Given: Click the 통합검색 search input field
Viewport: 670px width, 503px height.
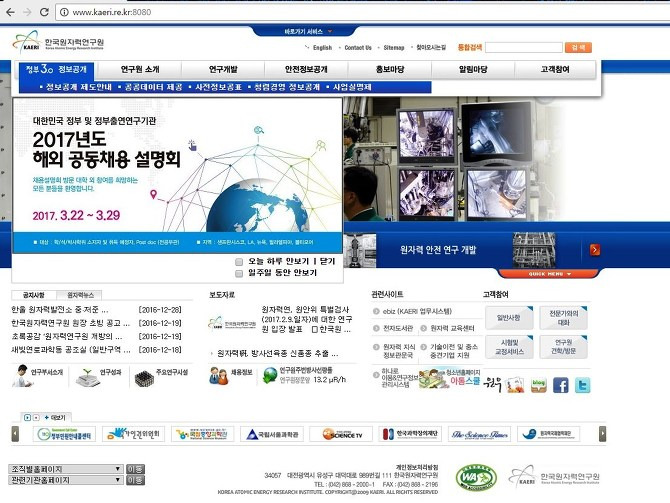Looking at the screenshot, I should coord(523,47).
